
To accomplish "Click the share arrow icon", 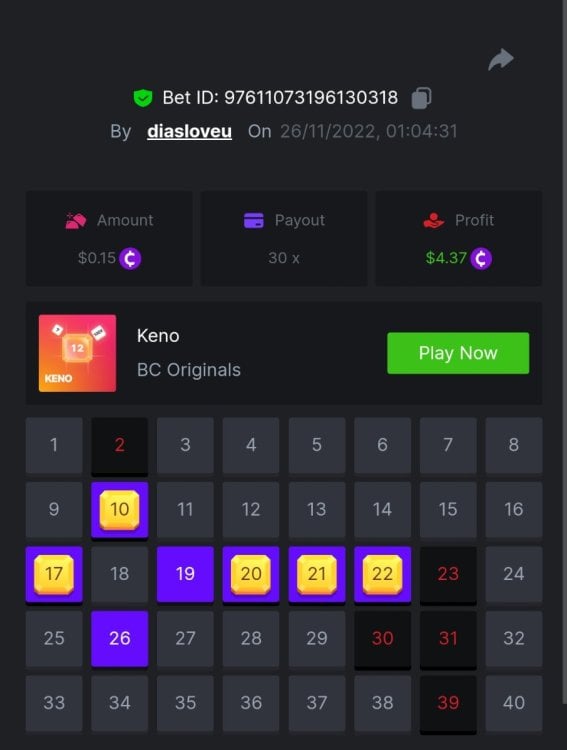I will (x=500, y=59).
